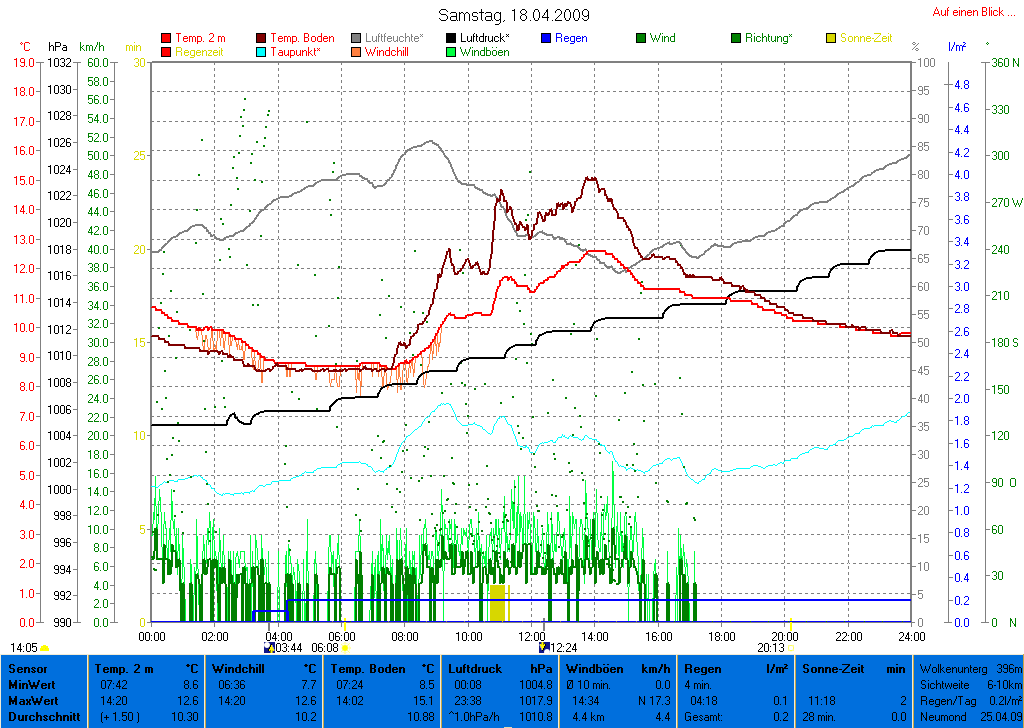The height and width of the screenshot is (728, 1024).
Task: Click the moon icon next to 12:24
Action: click(545, 648)
